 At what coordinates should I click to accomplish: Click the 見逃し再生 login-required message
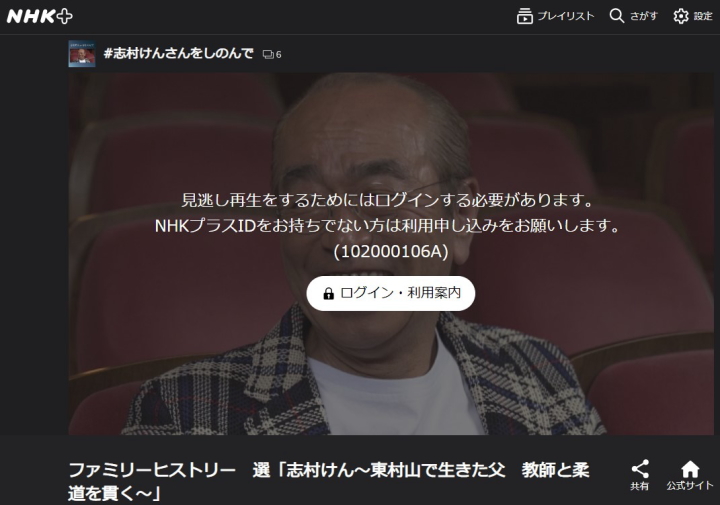(390, 200)
